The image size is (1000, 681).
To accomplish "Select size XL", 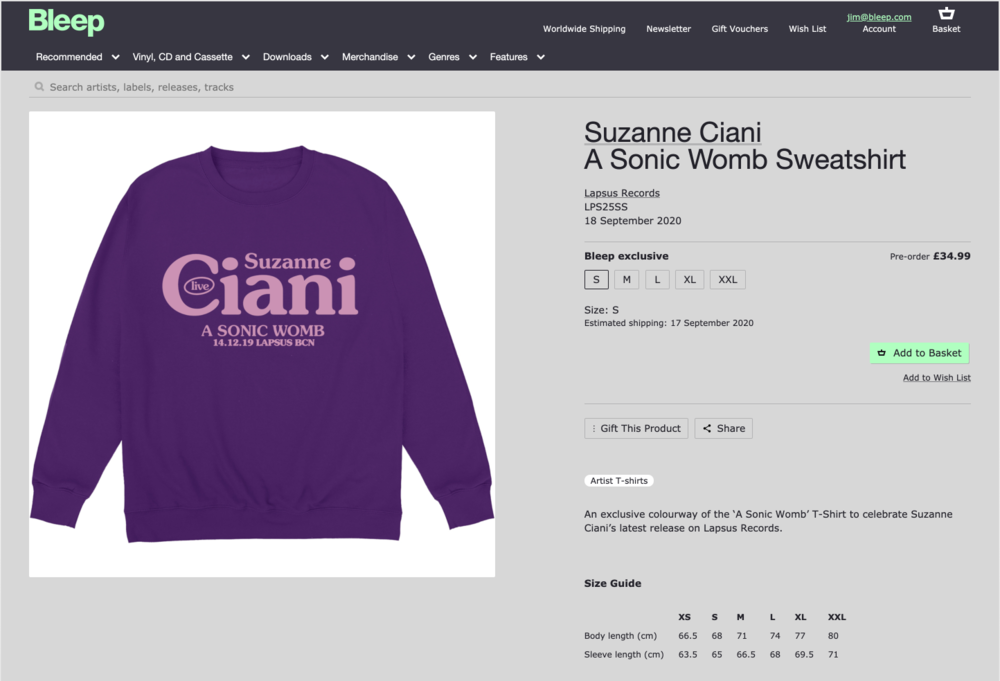I will pos(689,280).
